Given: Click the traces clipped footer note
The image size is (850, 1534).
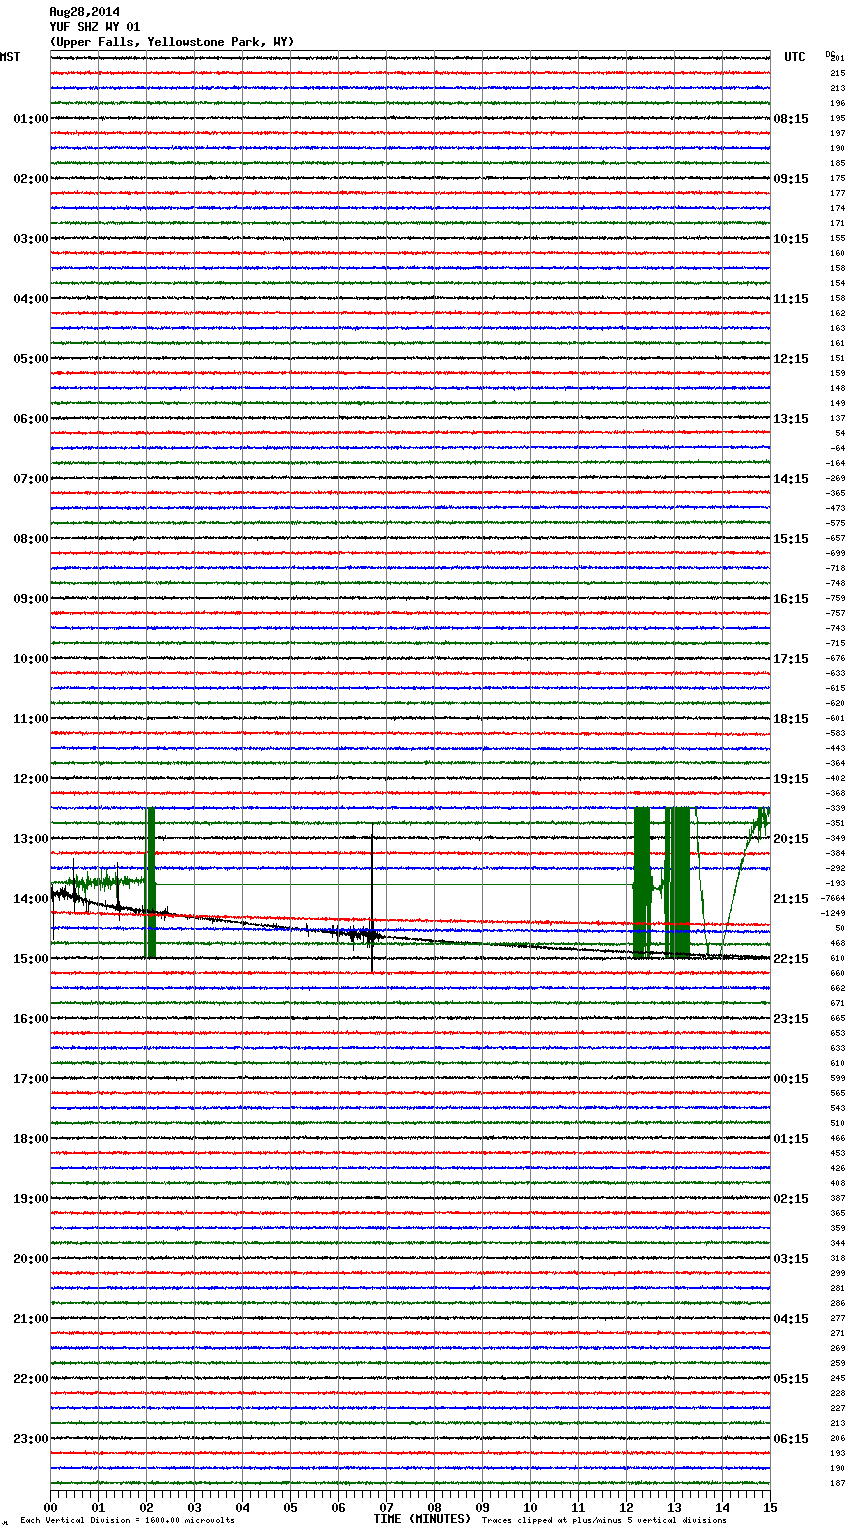Looking at the screenshot, I should tap(604, 1521).
